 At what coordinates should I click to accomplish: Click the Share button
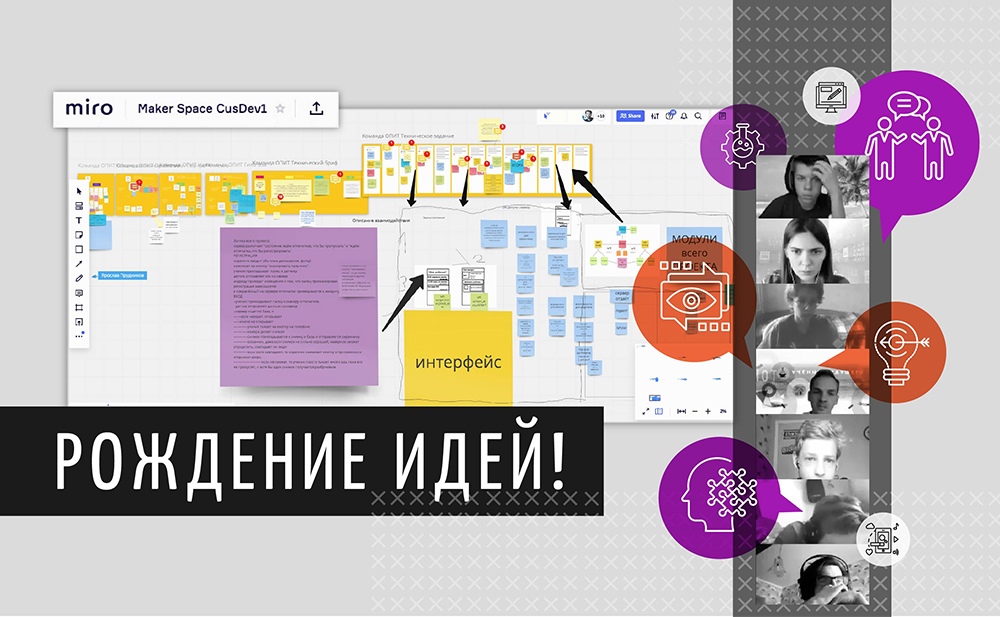[630, 116]
